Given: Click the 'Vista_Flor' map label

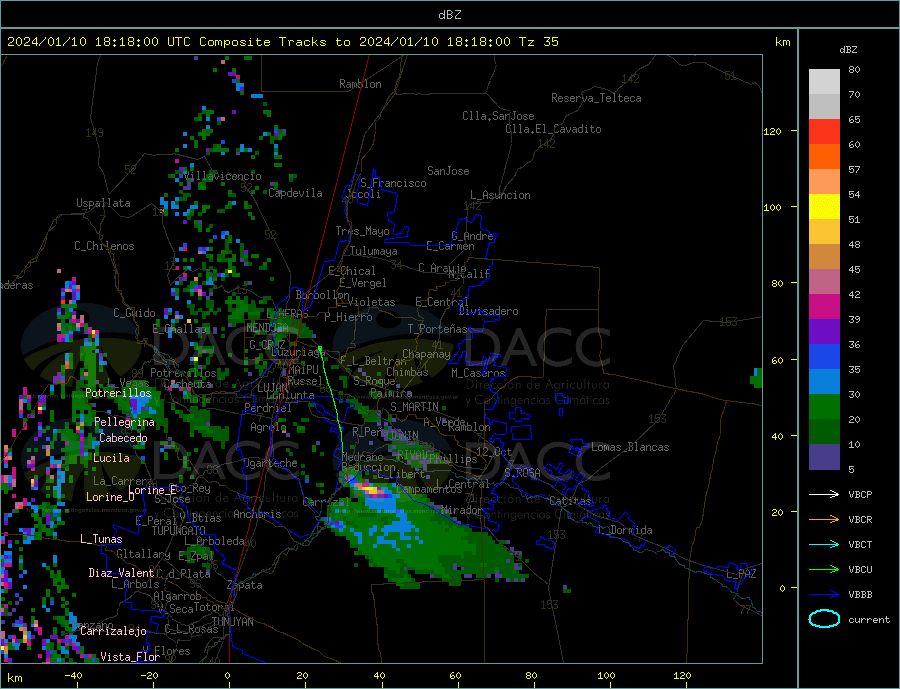Looking at the screenshot, I should point(130,657).
